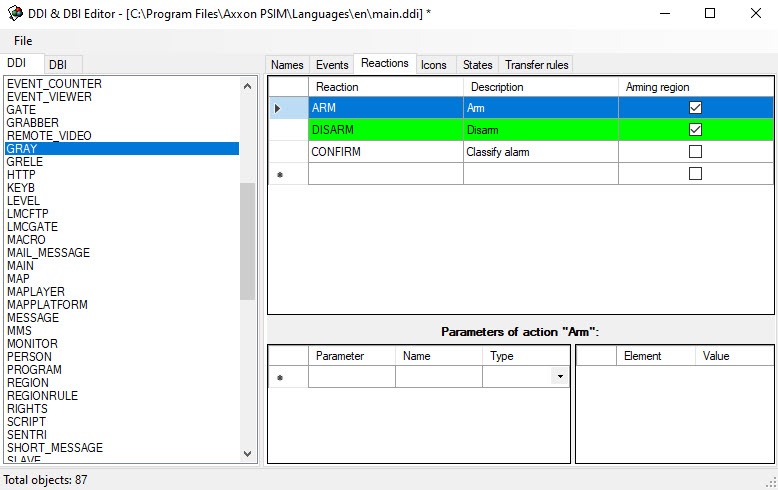The image size is (778, 490).
Task: Uncheck Arming region for DISARM reaction
Action: click(695, 130)
